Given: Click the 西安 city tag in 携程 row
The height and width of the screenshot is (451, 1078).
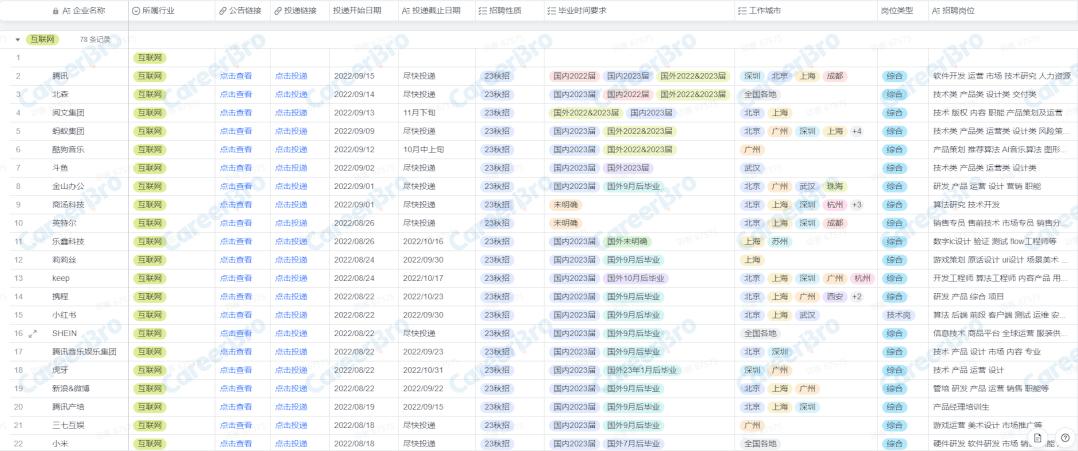Looking at the screenshot, I should coord(835,296).
